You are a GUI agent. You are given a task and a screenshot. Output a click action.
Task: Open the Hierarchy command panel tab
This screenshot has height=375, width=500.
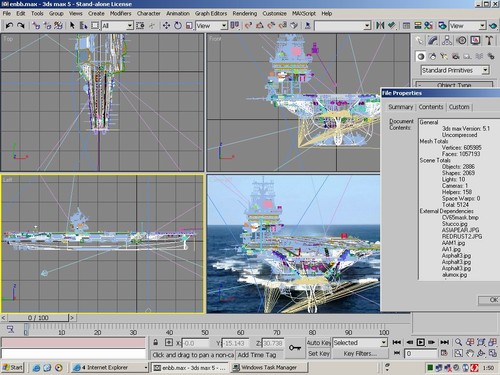coord(447,41)
